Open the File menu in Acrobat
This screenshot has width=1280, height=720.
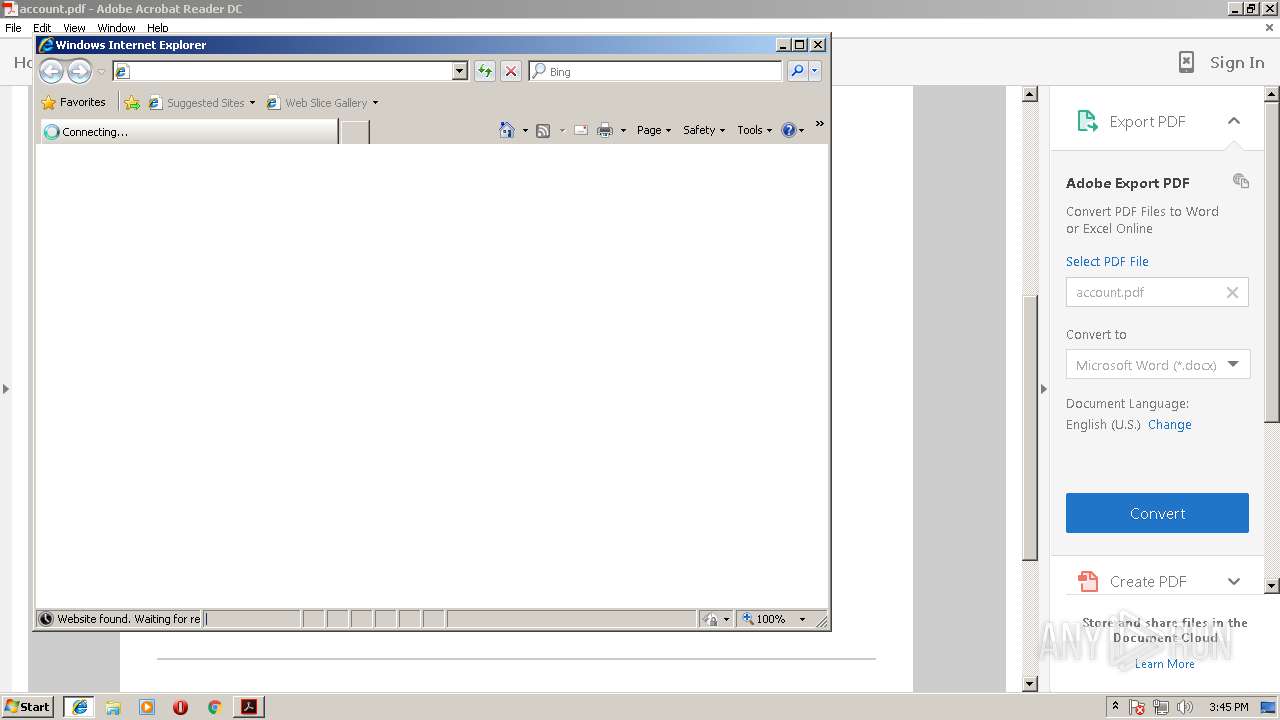13,28
